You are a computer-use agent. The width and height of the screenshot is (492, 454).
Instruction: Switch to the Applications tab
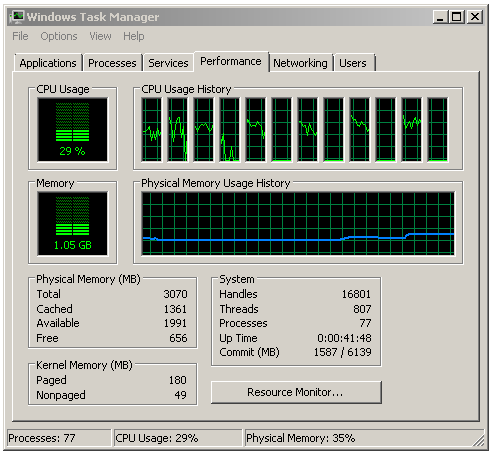click(x=48, y=63)
